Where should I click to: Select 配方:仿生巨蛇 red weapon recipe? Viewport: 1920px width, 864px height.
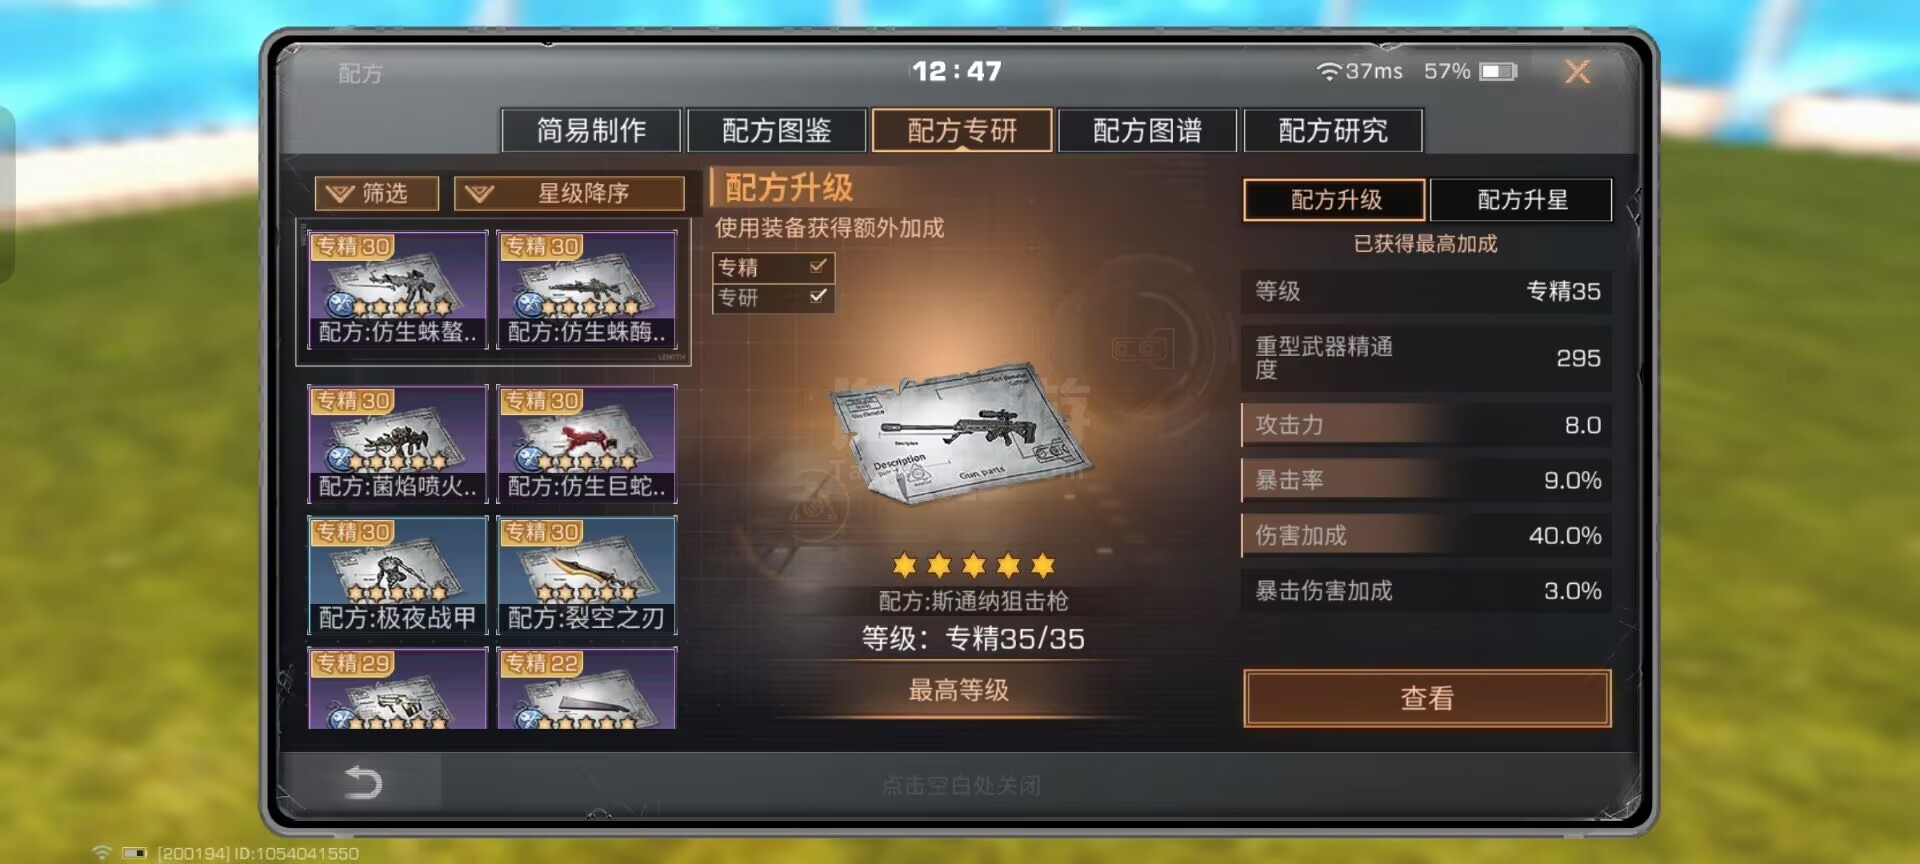pyautogui.click(x=587, y=443)
